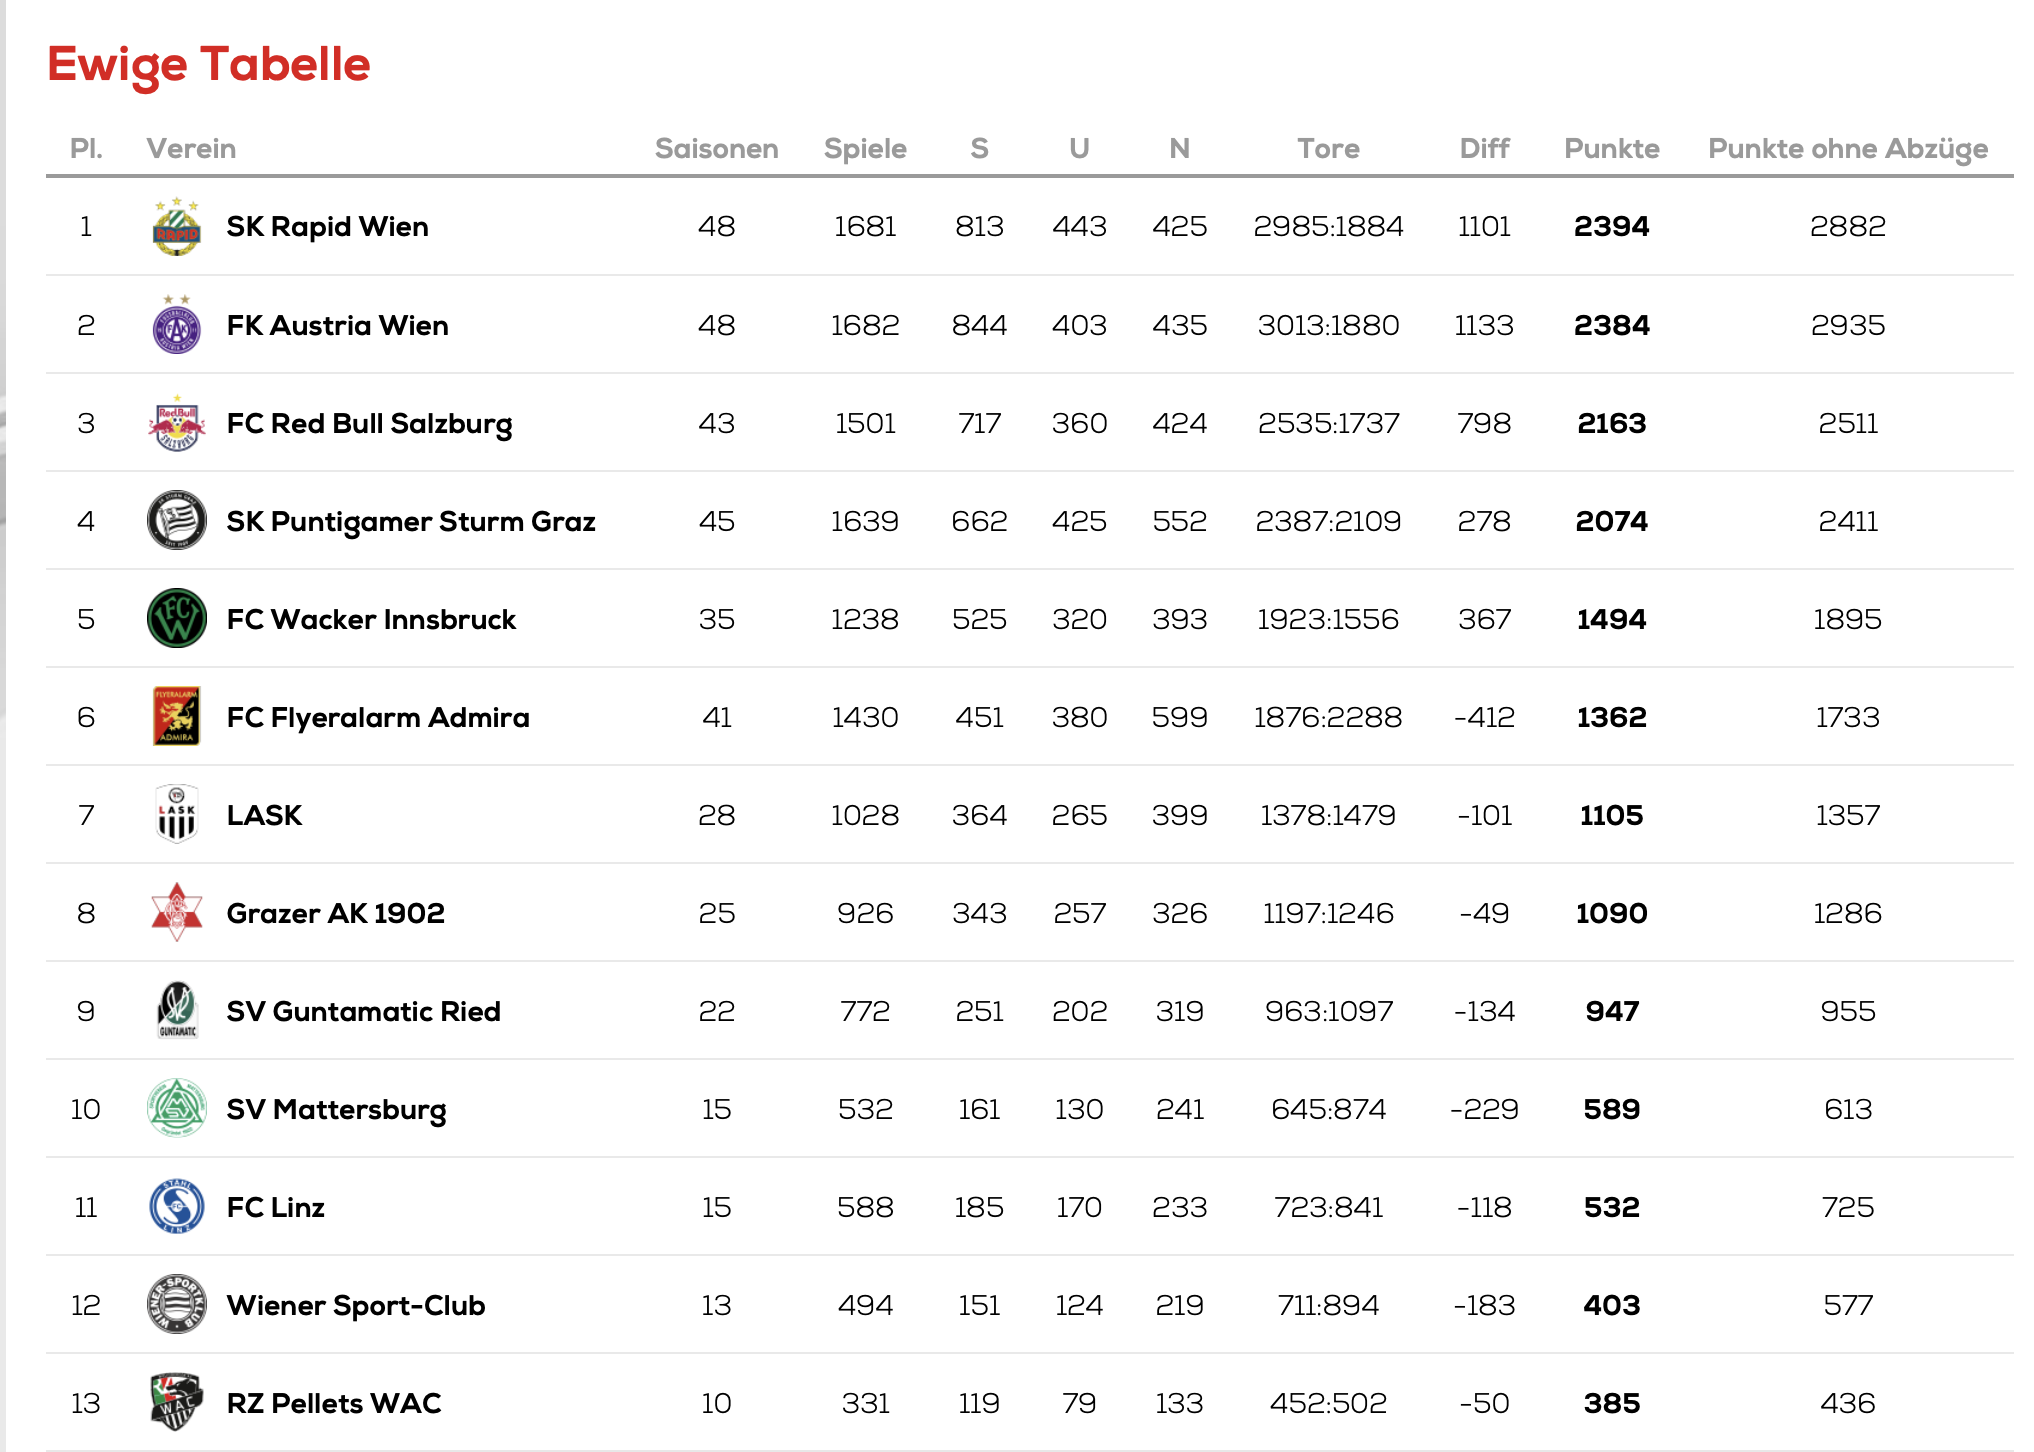2034x1452 pixels.
Task: Select the LASK club logo
Action: [177, 814]
